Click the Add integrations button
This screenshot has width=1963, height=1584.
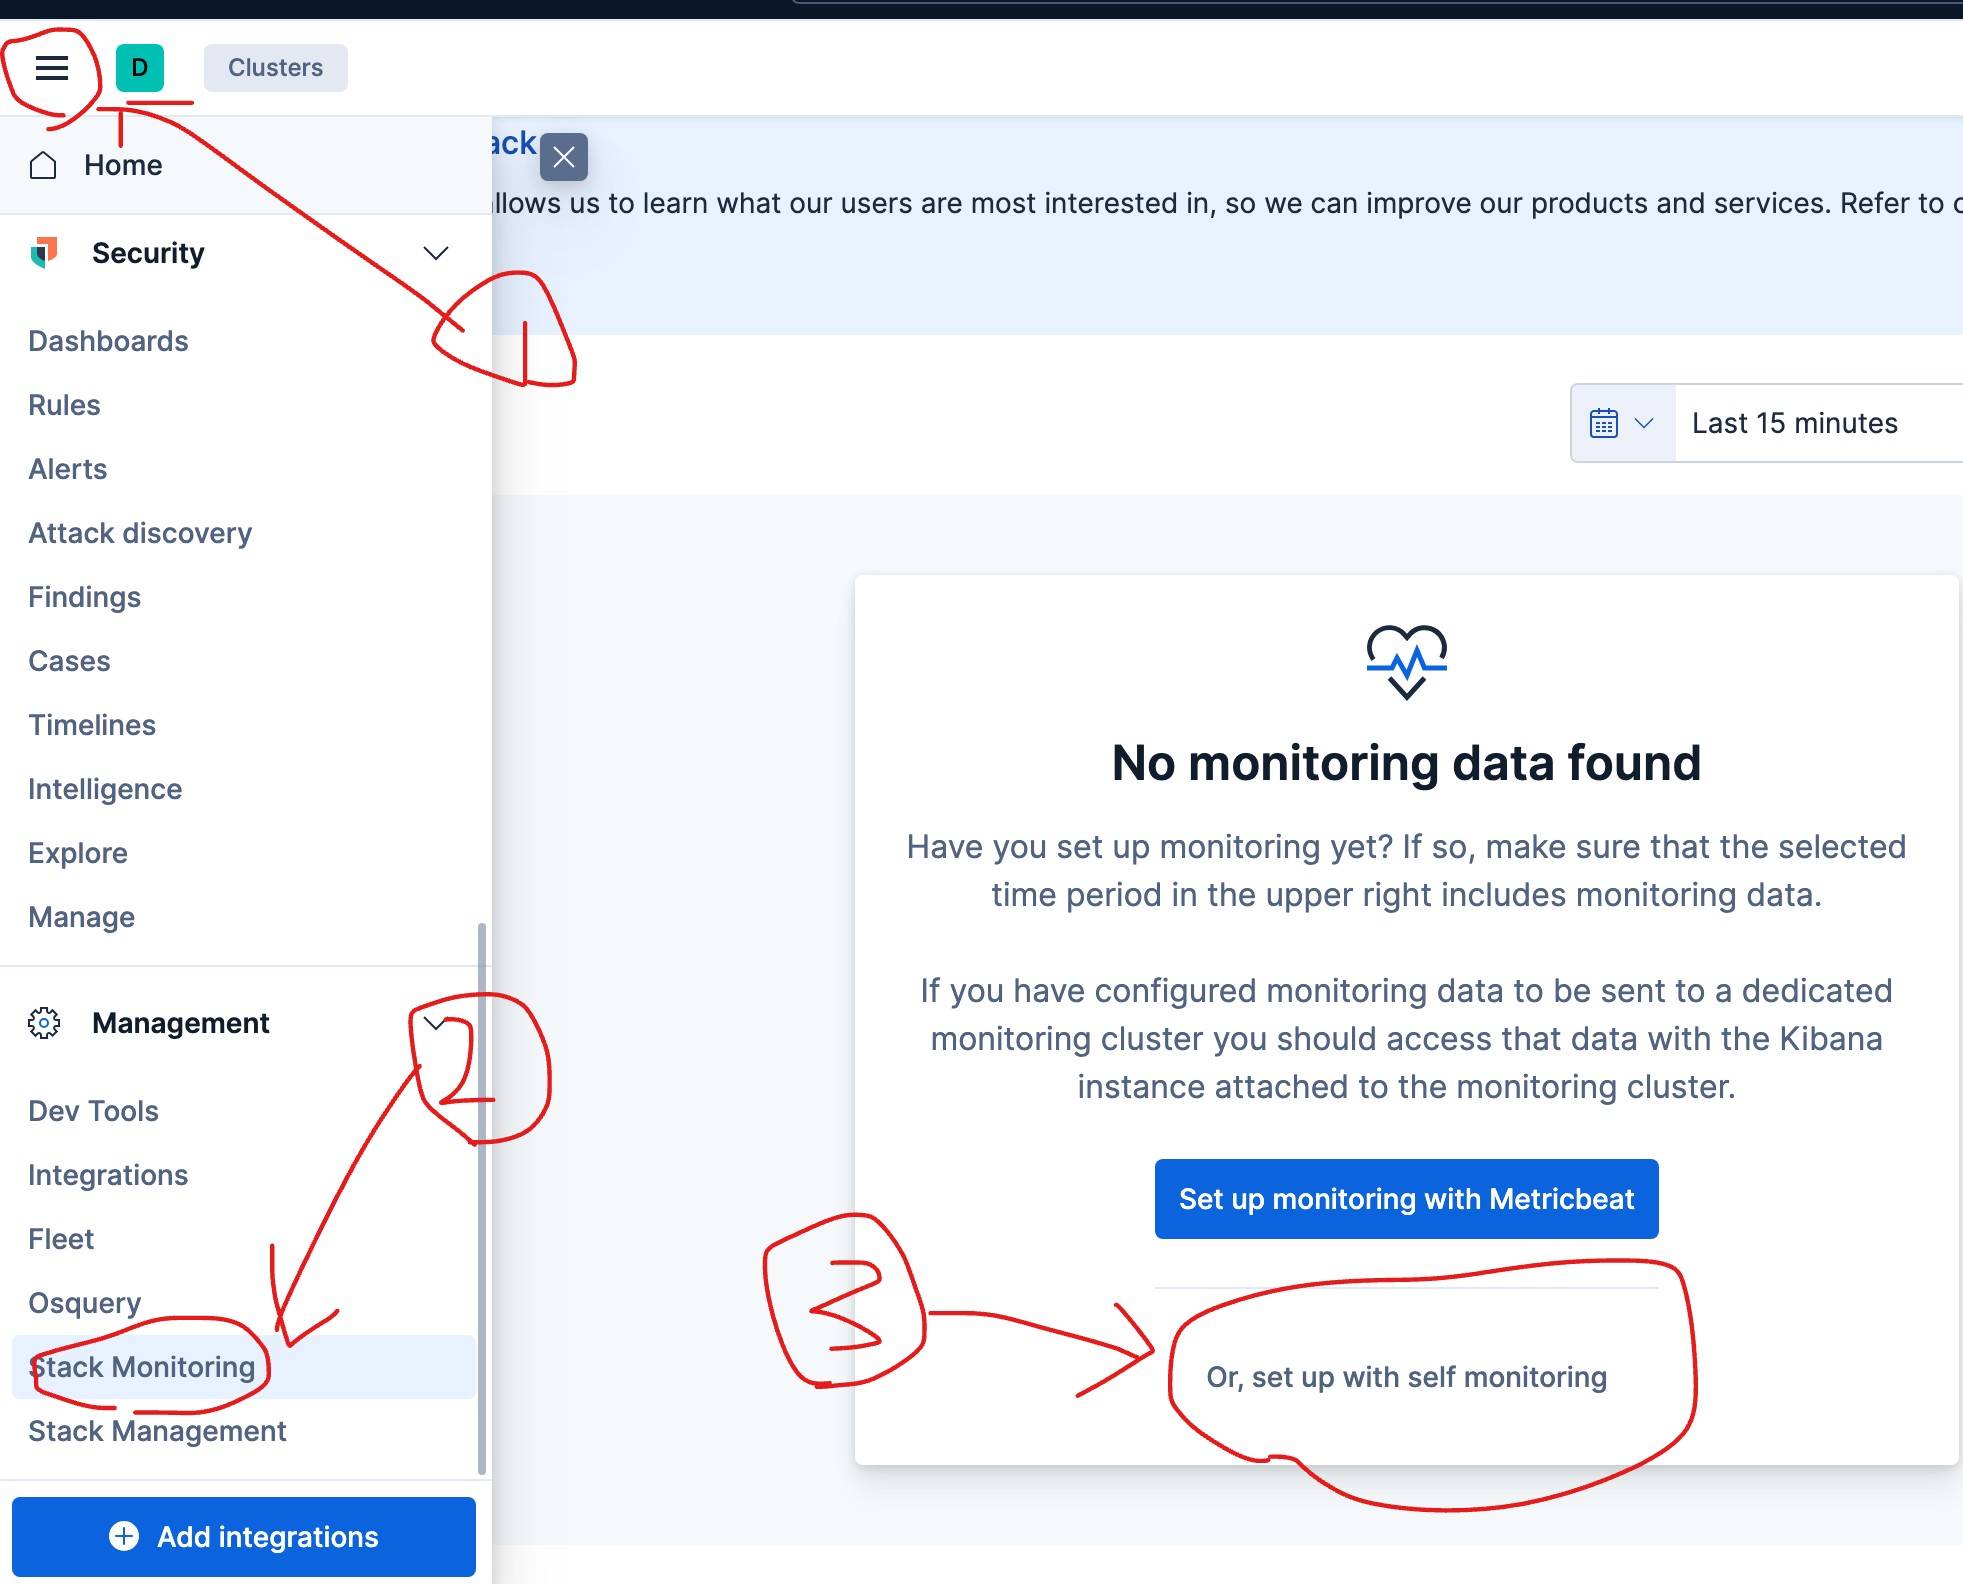243,1537
